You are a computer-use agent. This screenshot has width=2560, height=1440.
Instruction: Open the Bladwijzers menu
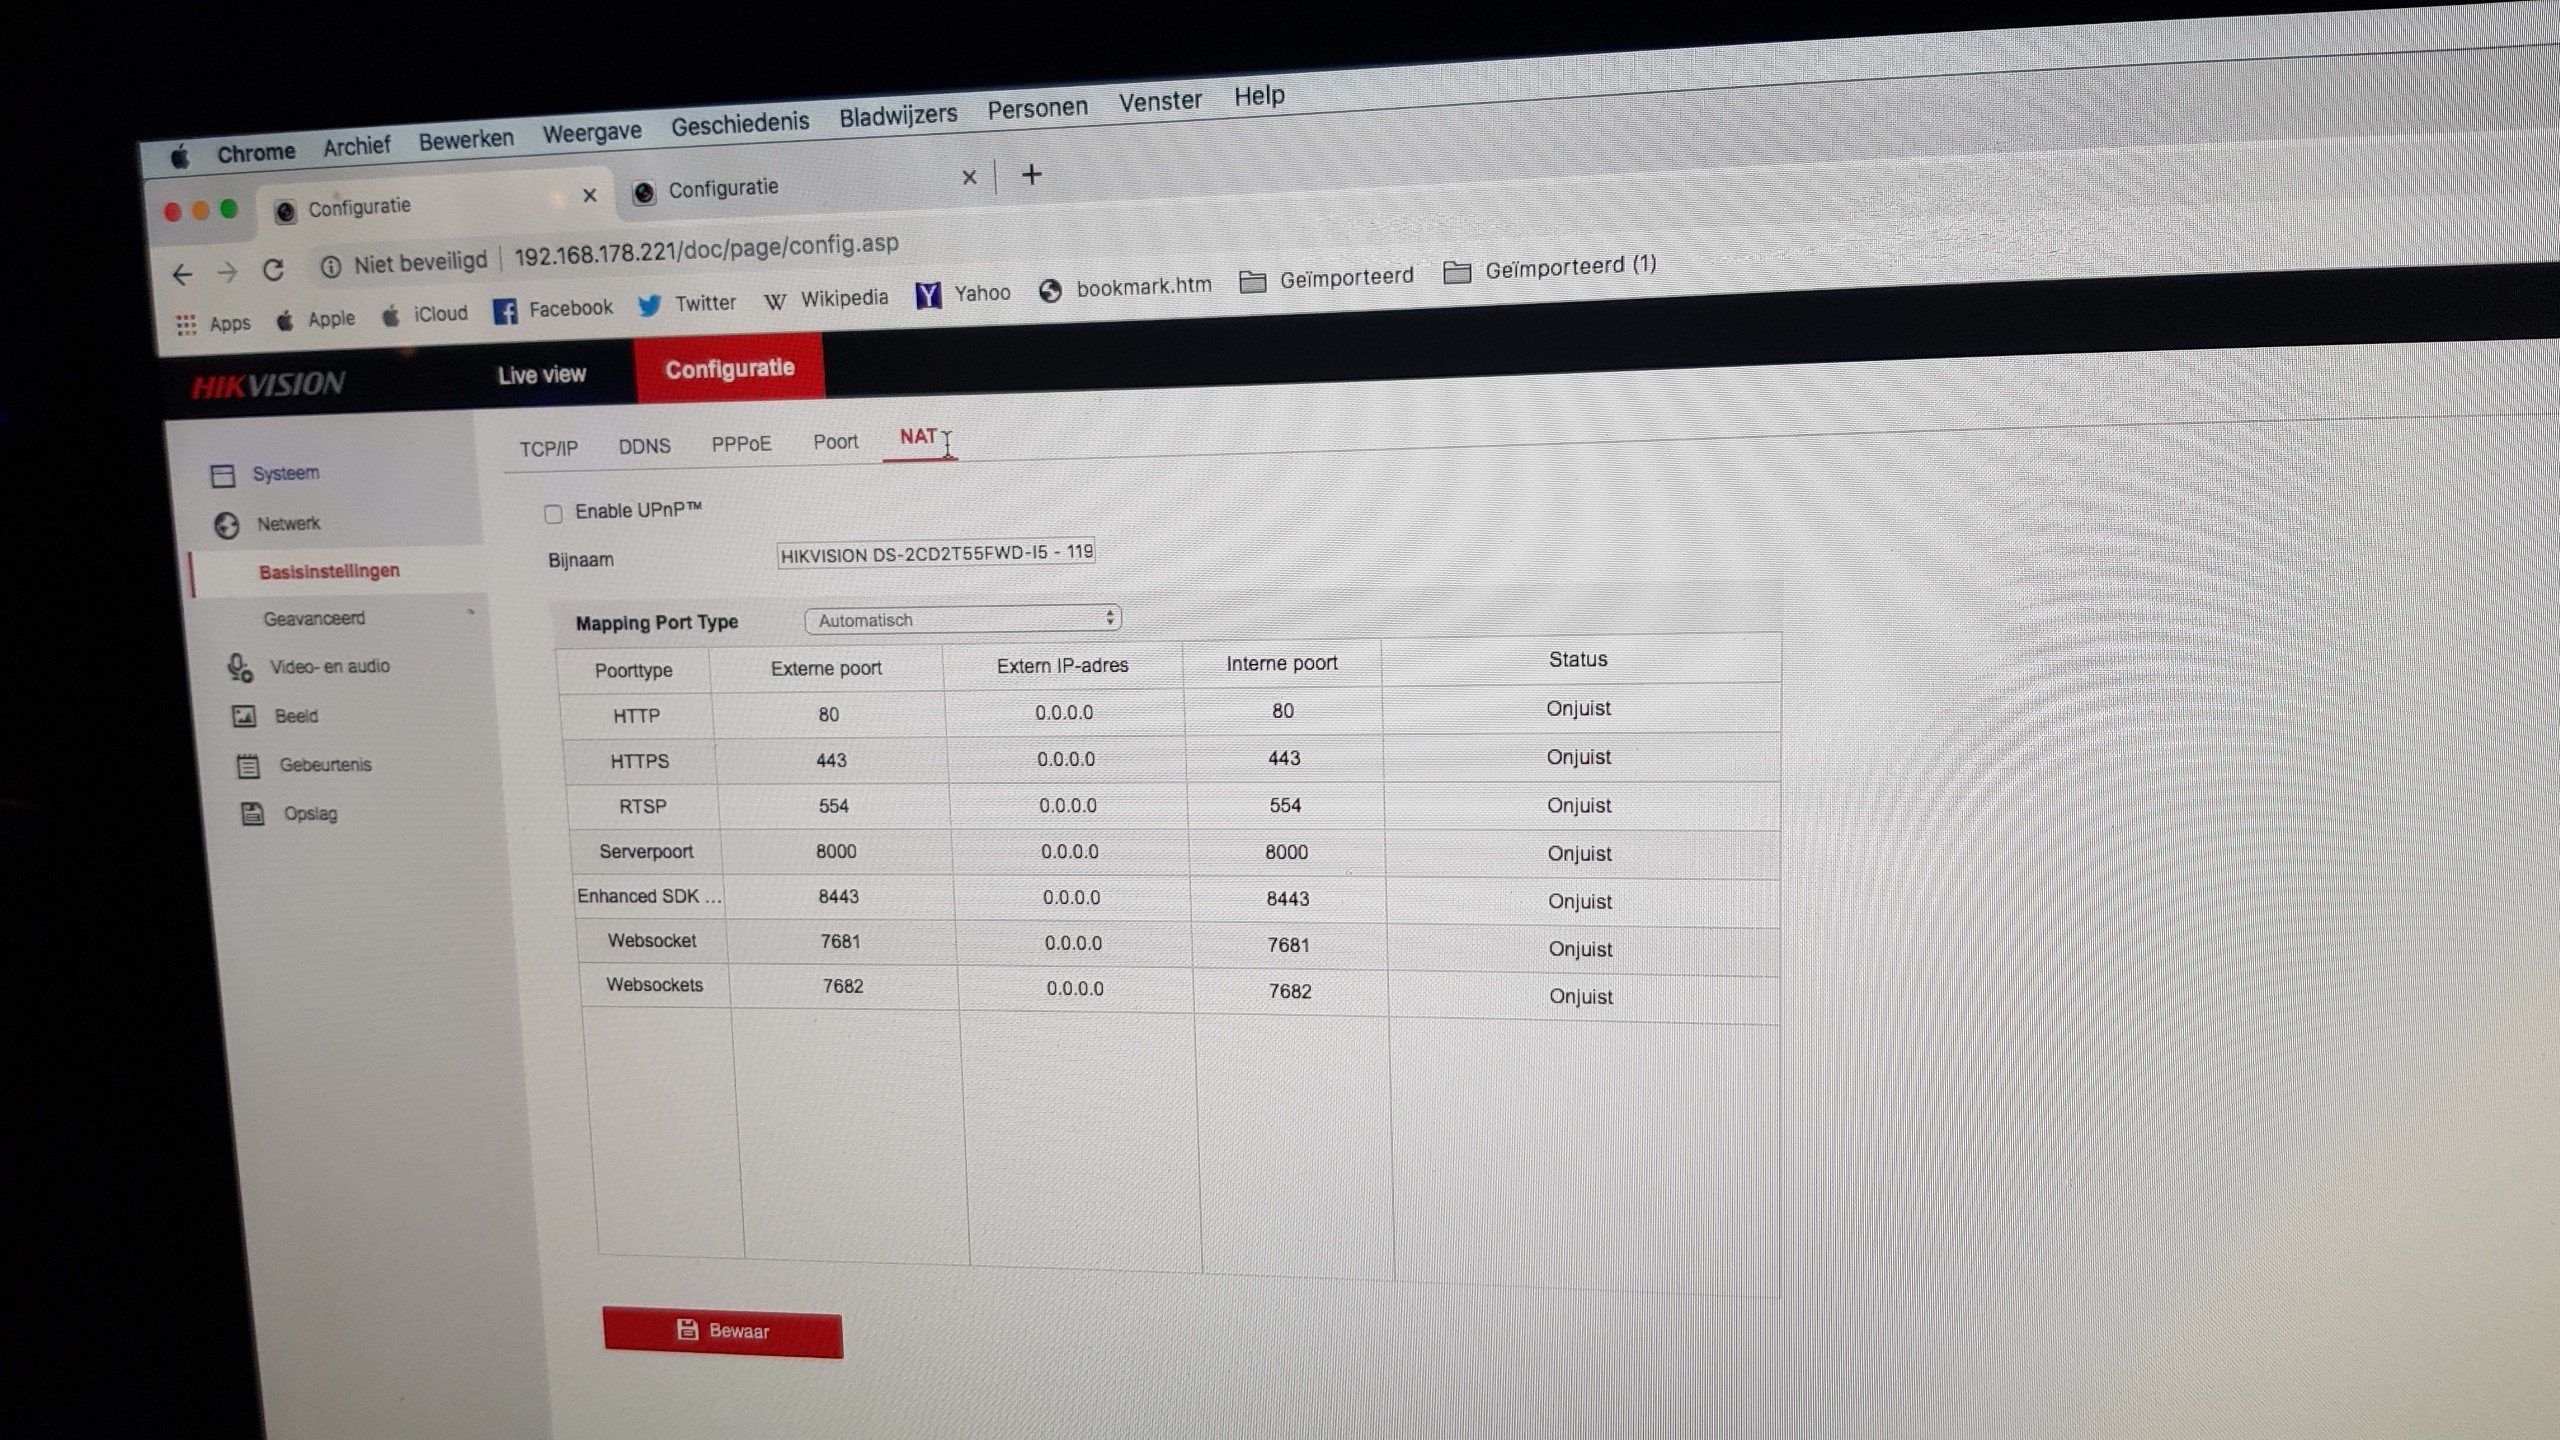897,116
